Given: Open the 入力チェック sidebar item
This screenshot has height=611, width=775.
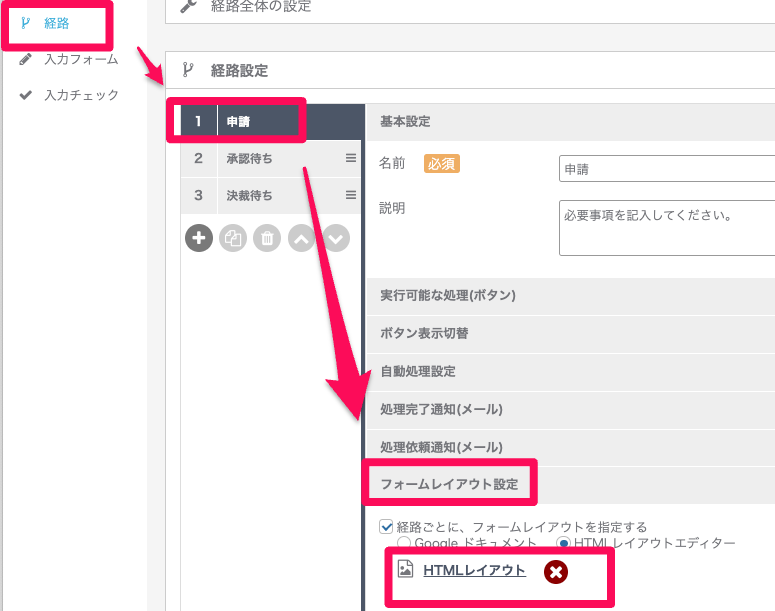Looking at the screenshot, I should 82,95.
